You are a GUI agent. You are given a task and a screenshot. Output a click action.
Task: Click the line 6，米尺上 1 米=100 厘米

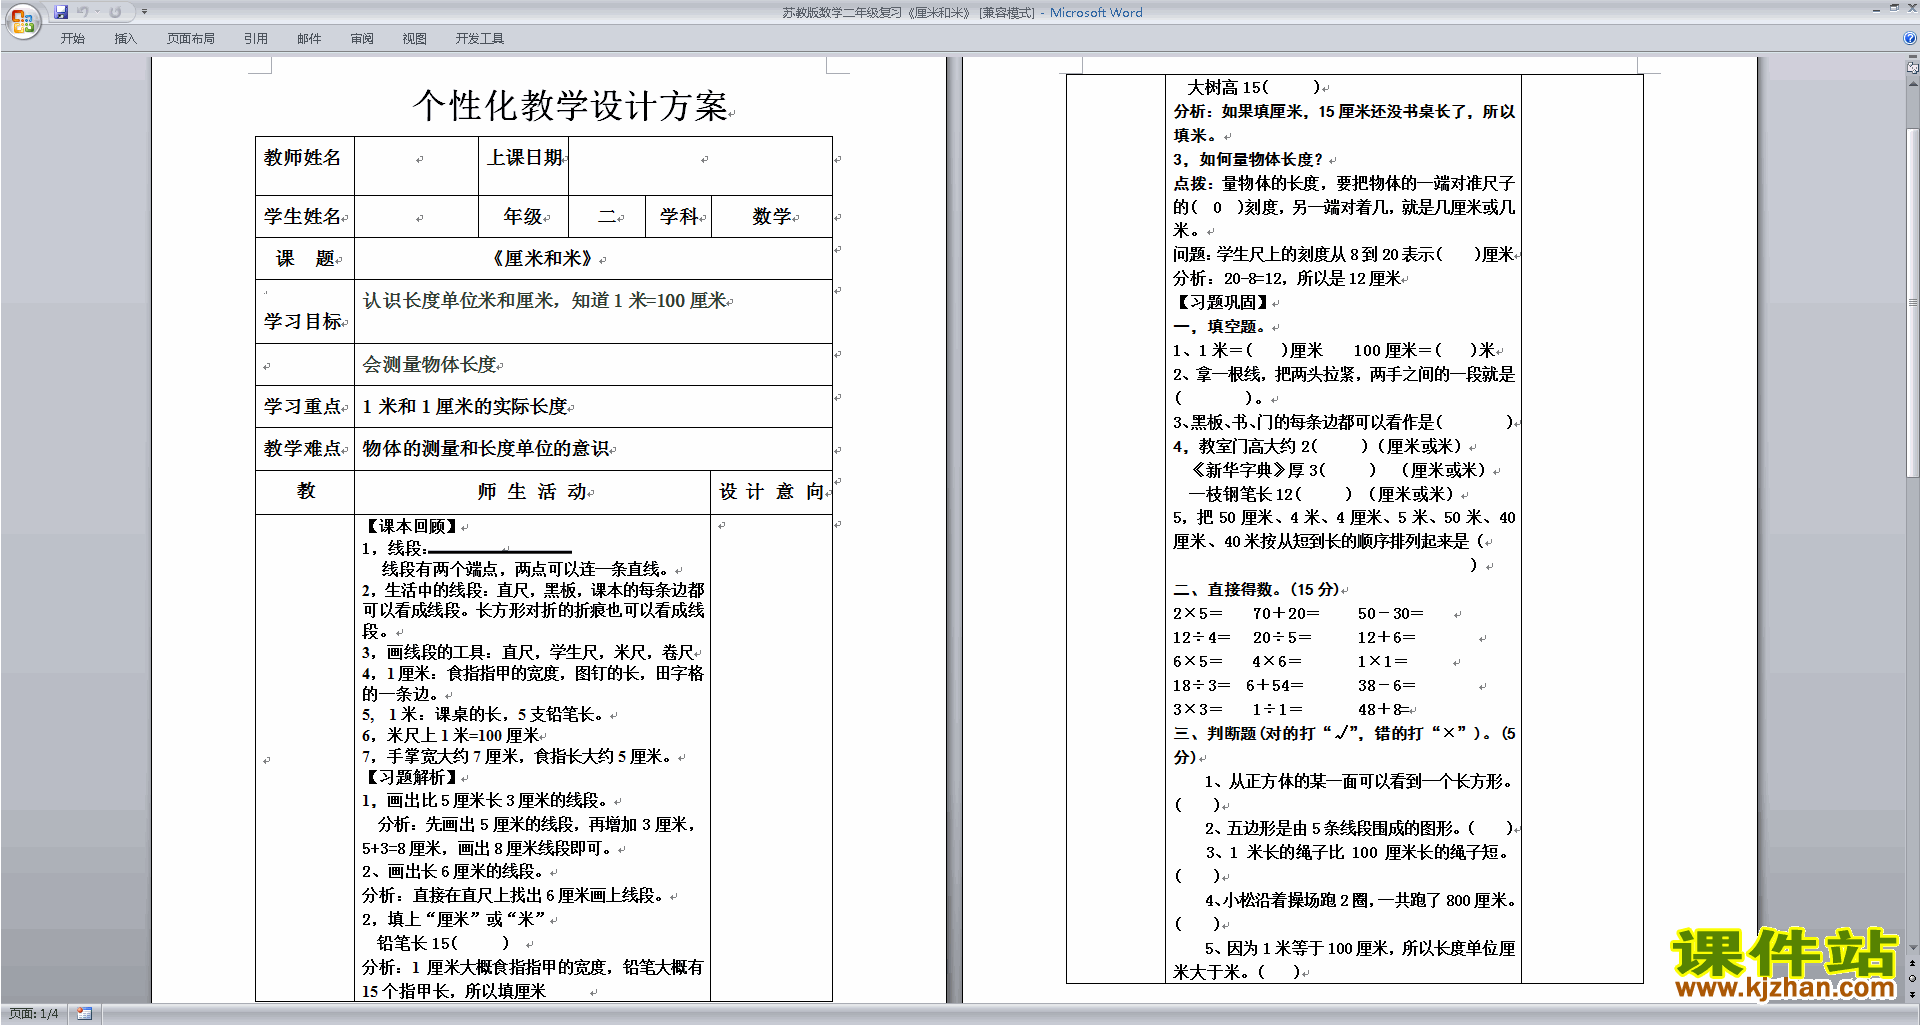pyautogui.click(x=450, y=735)
